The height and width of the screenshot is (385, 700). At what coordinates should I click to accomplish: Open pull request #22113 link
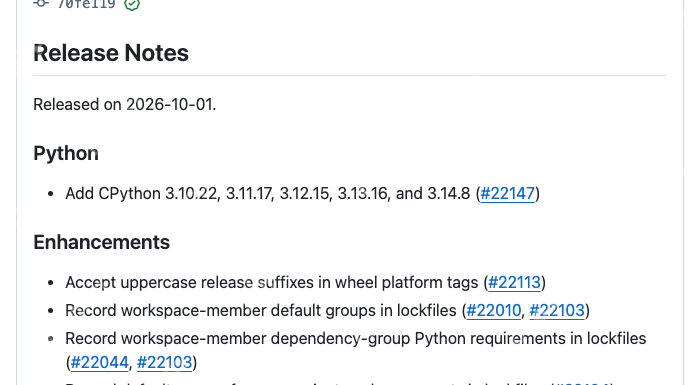click(x=514, y=283)
